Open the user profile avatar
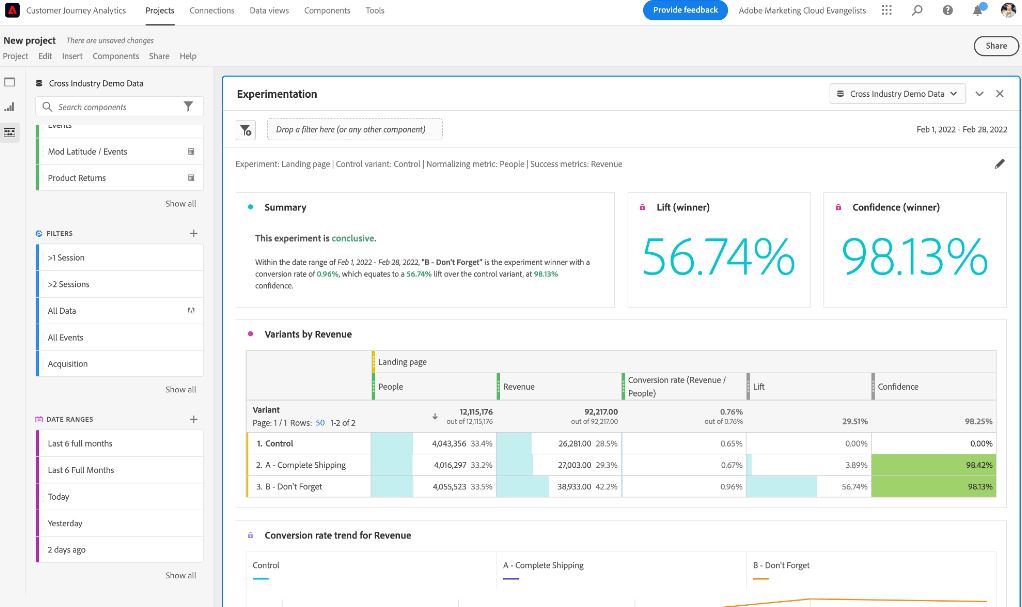This screenshot has width=1022, height=607. coord(1008,10)
